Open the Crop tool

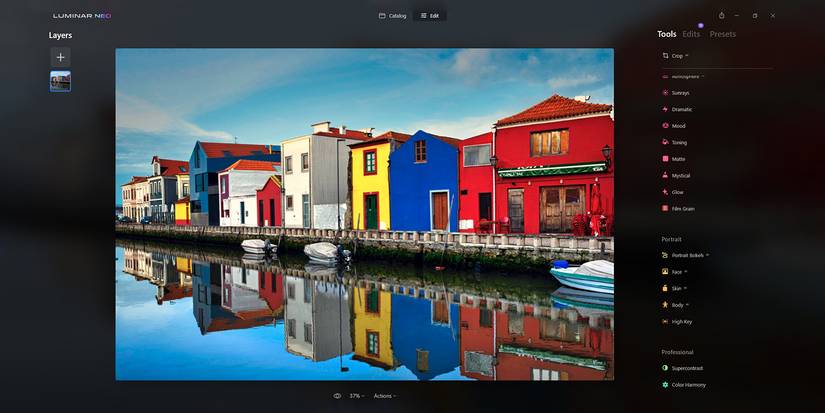676,56
